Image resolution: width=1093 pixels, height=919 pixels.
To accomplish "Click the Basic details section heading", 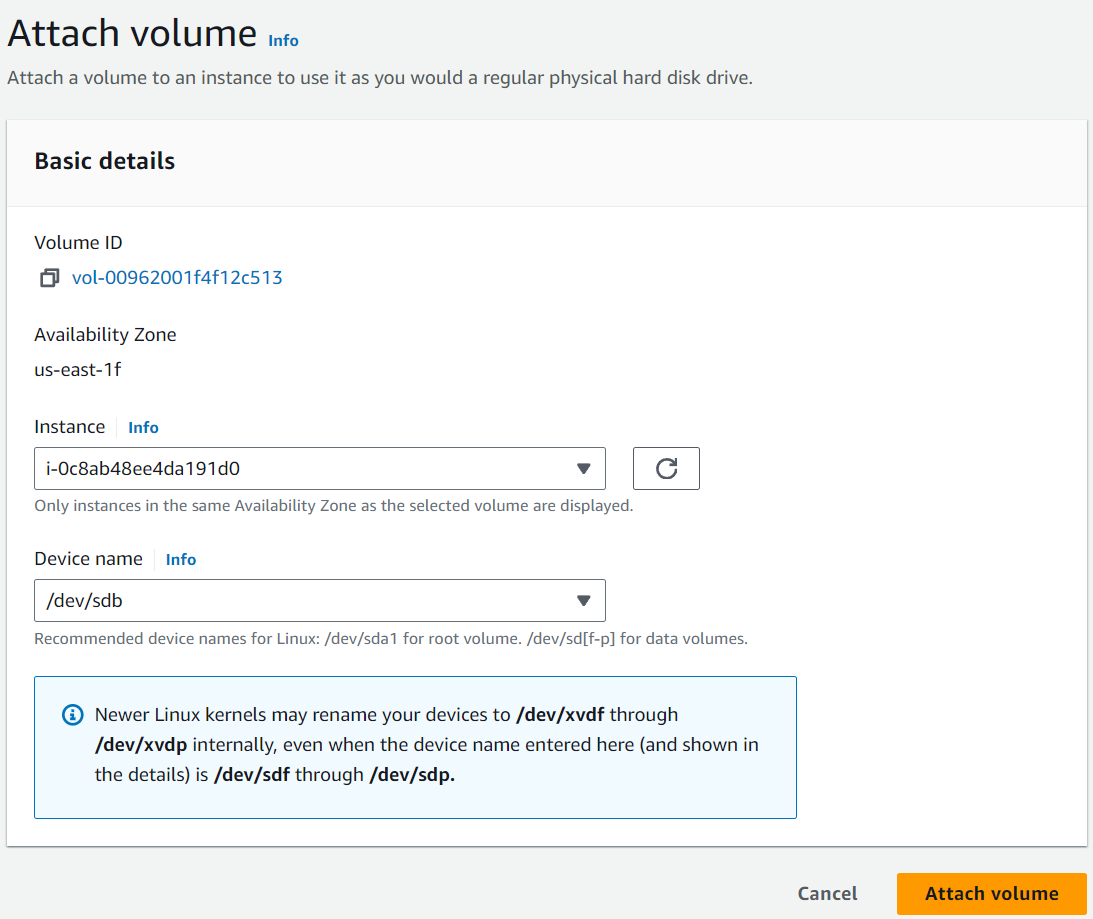I will click(x=105, y=161).
